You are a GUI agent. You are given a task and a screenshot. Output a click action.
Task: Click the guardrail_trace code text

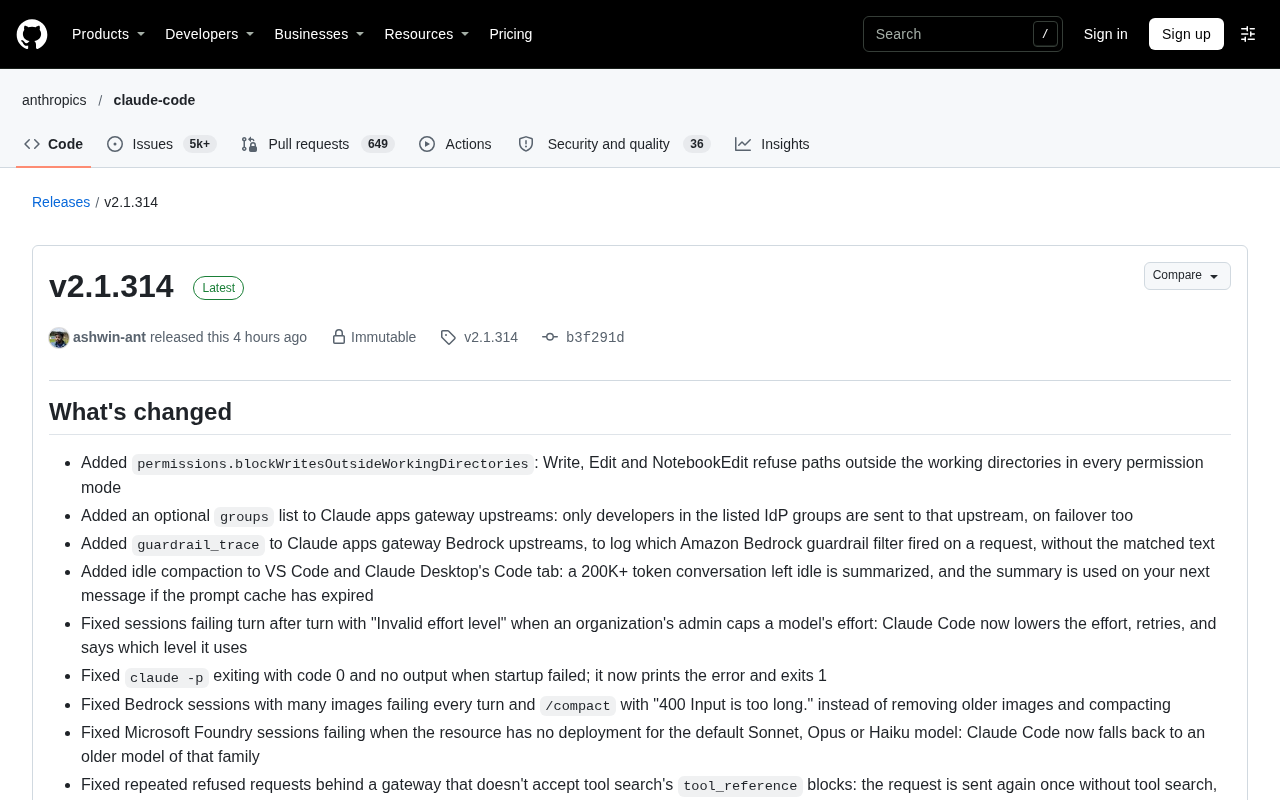coord(198,545)
